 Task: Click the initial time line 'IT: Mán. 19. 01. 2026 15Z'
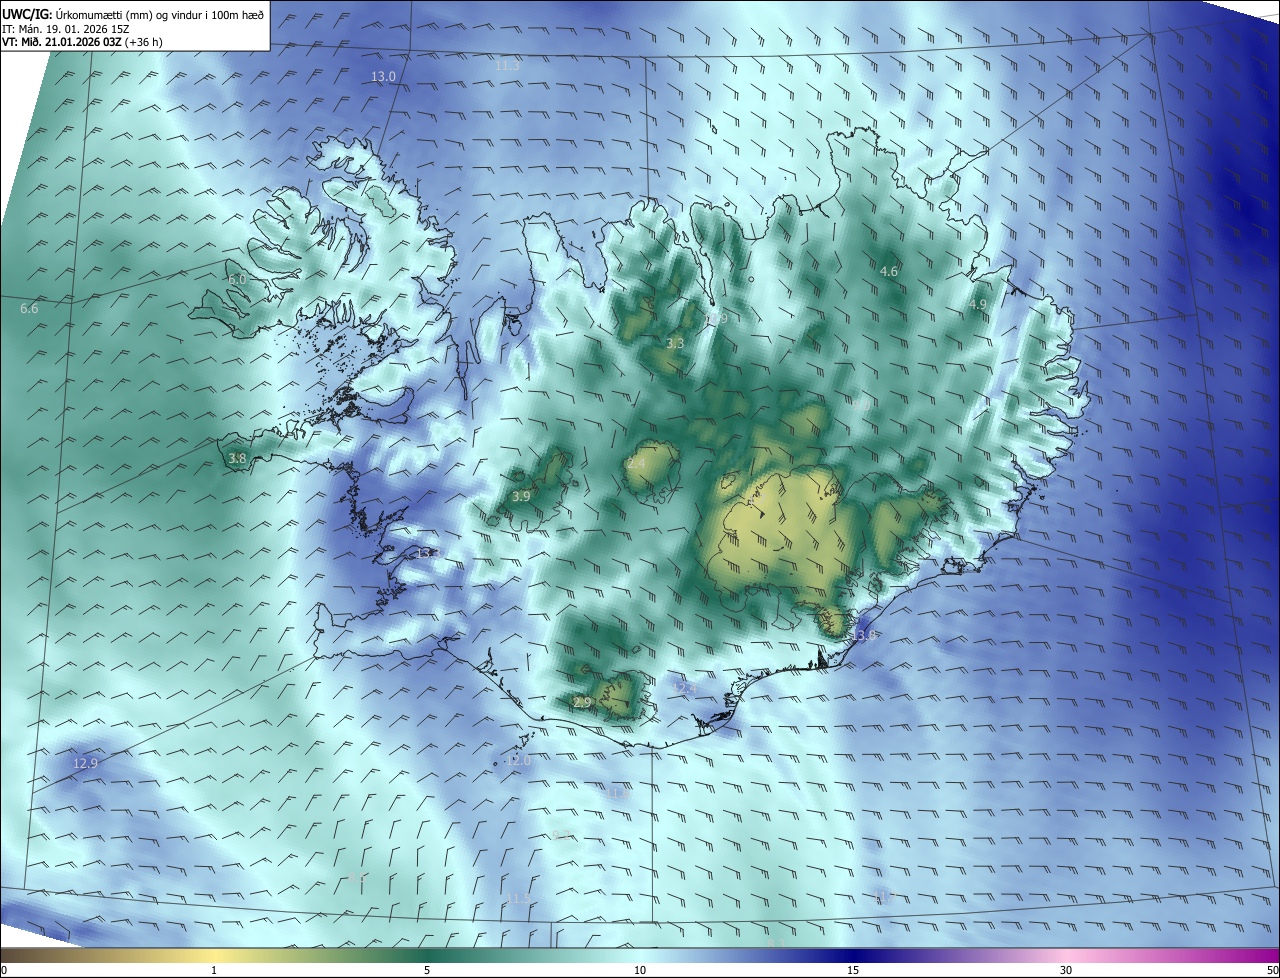[65, 29]
